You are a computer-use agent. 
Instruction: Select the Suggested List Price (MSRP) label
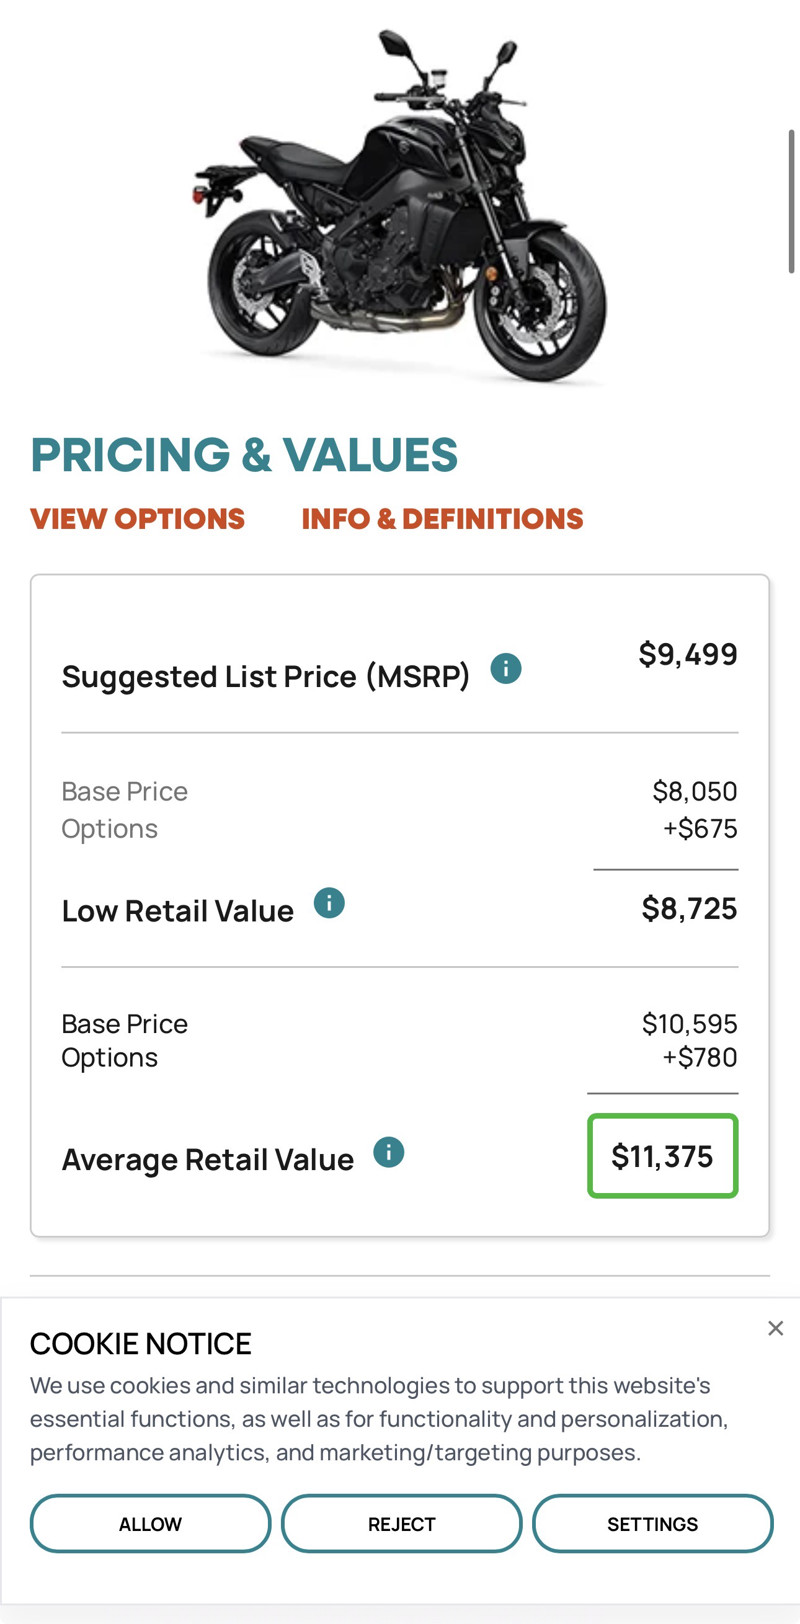[266, 677]
